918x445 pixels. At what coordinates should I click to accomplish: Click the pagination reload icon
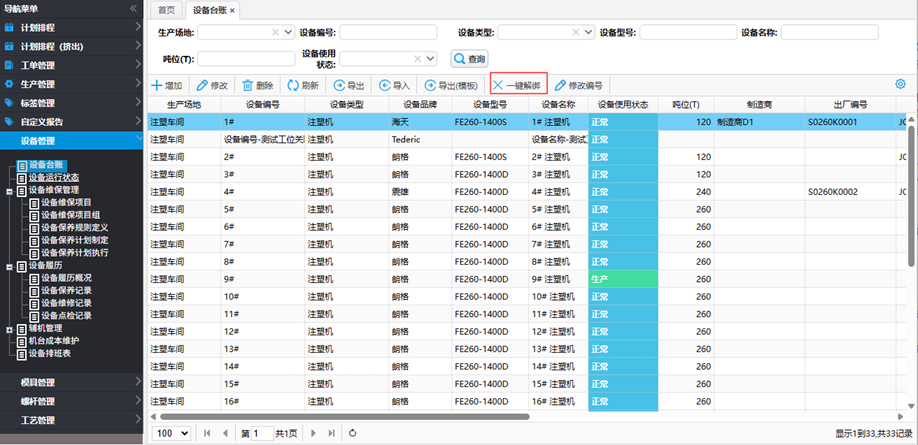pos(352,433)
